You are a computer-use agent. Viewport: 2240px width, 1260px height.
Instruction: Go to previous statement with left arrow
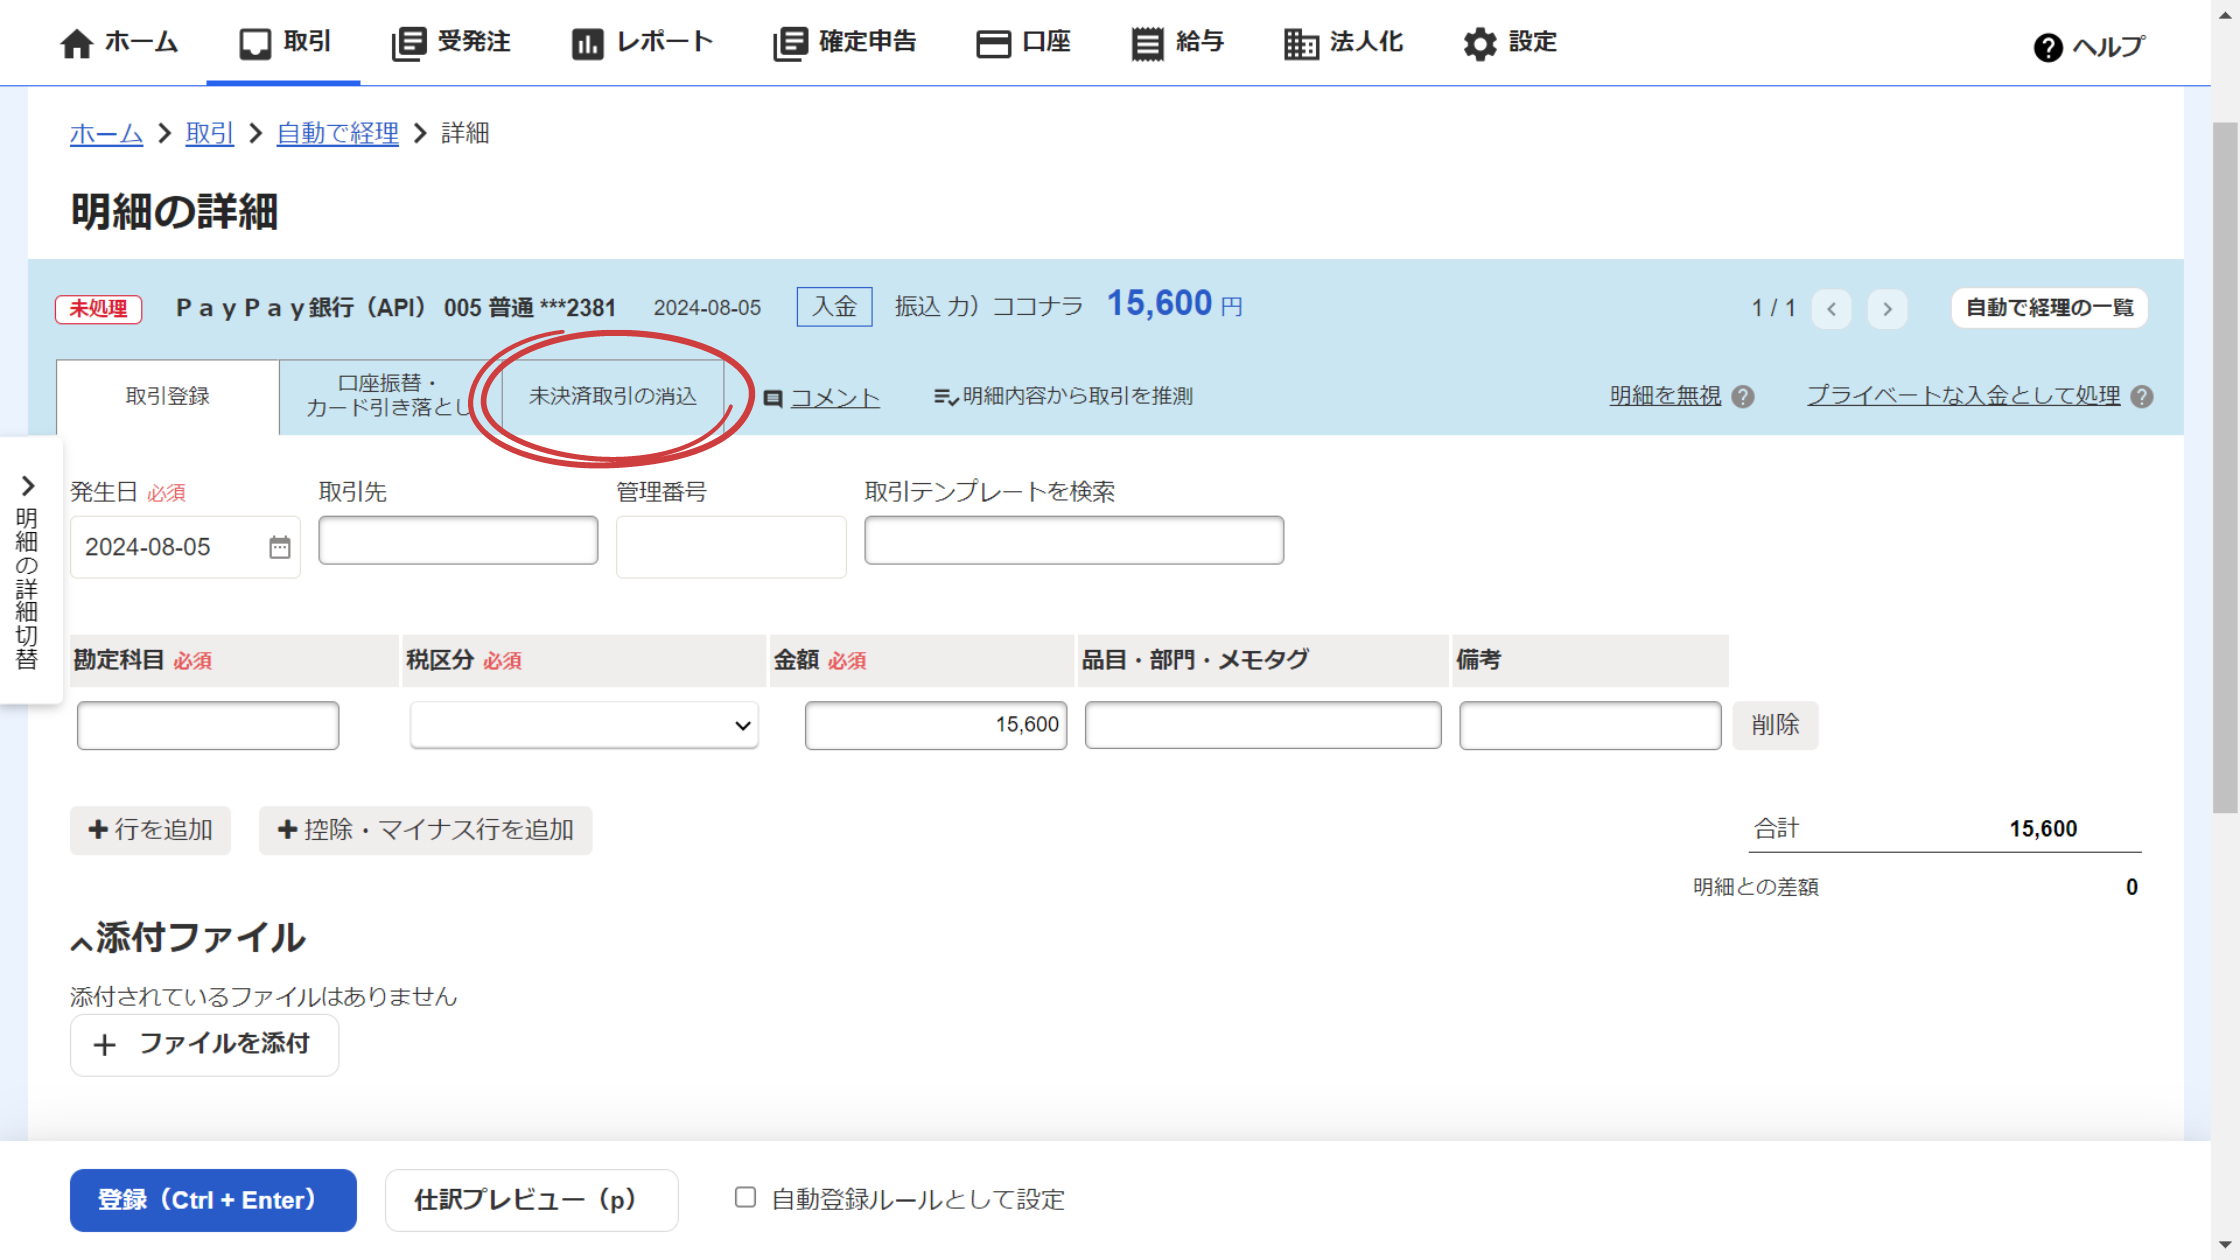point(1831,308)
